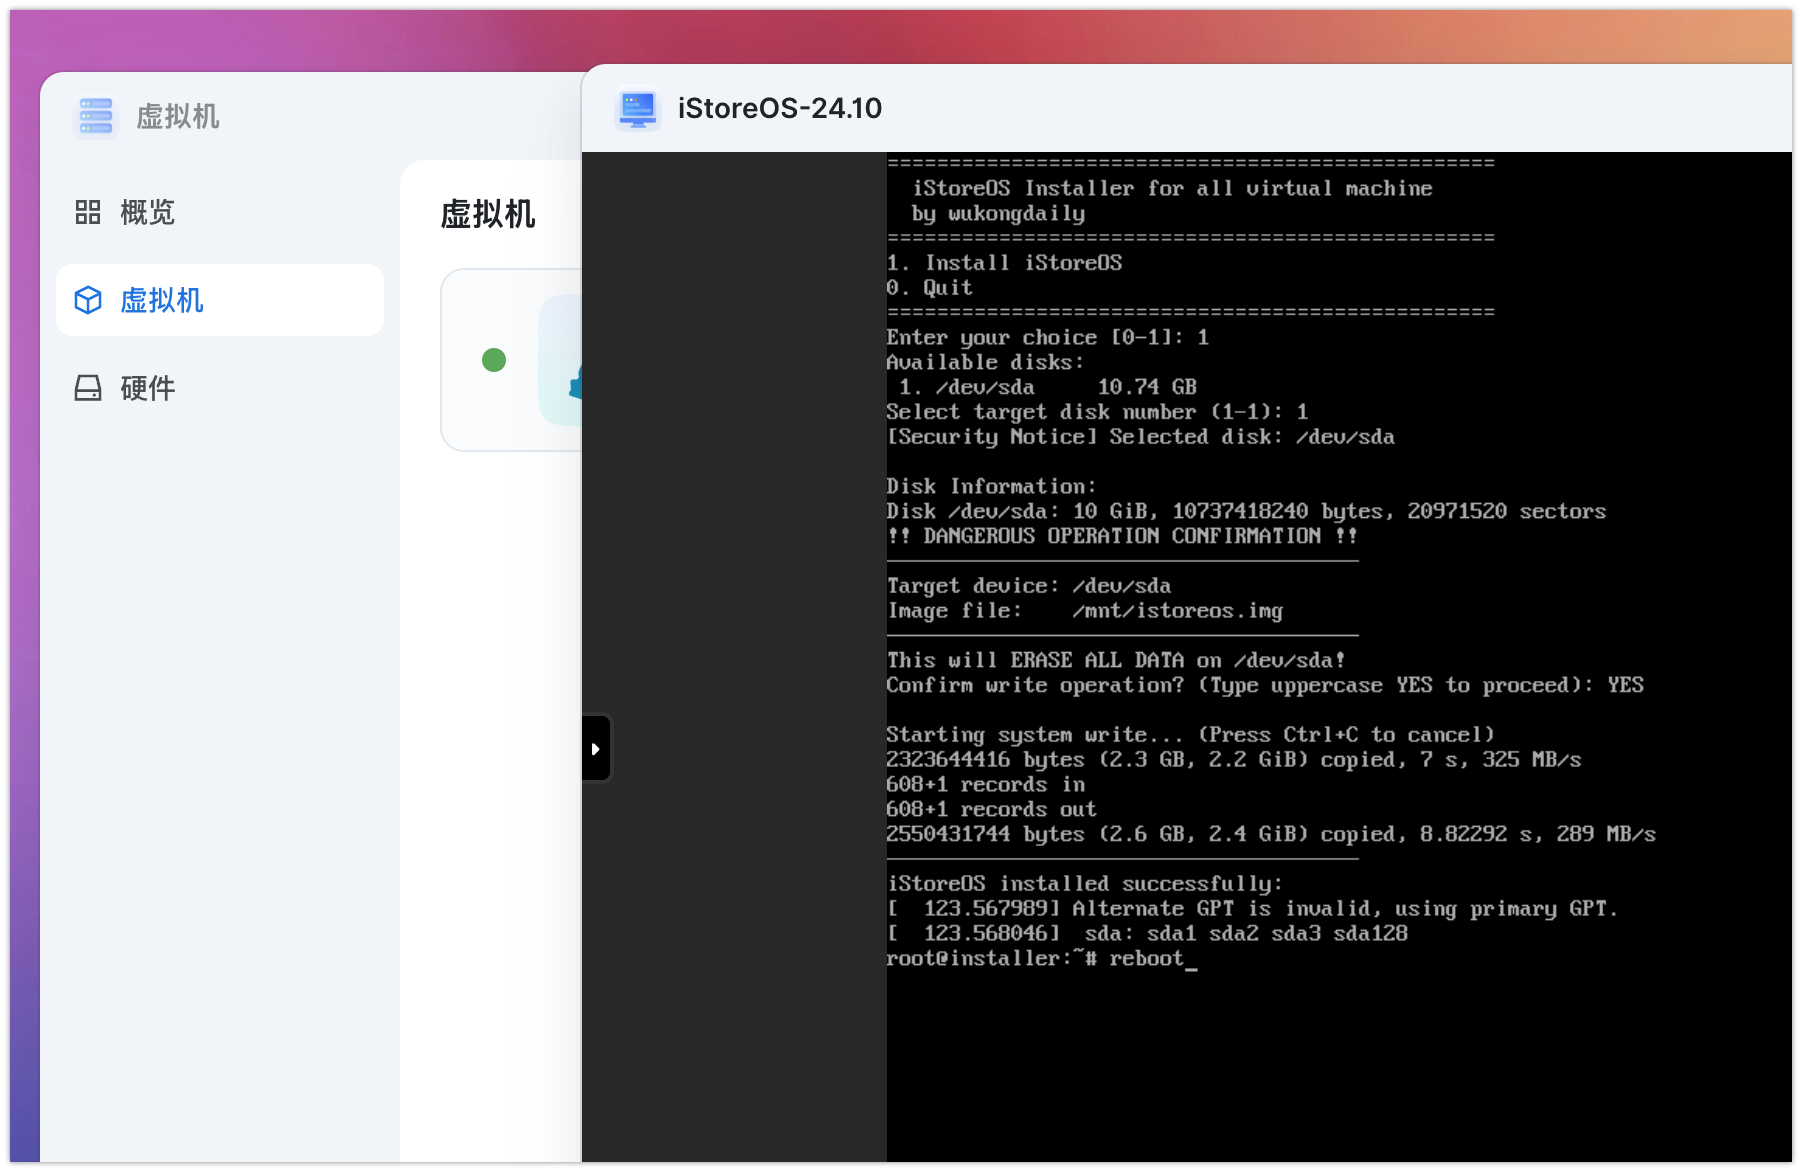Select the partially visible VM card thumbnail
The width and height of the screenshot is (1802, 1172).
(561, 360)
